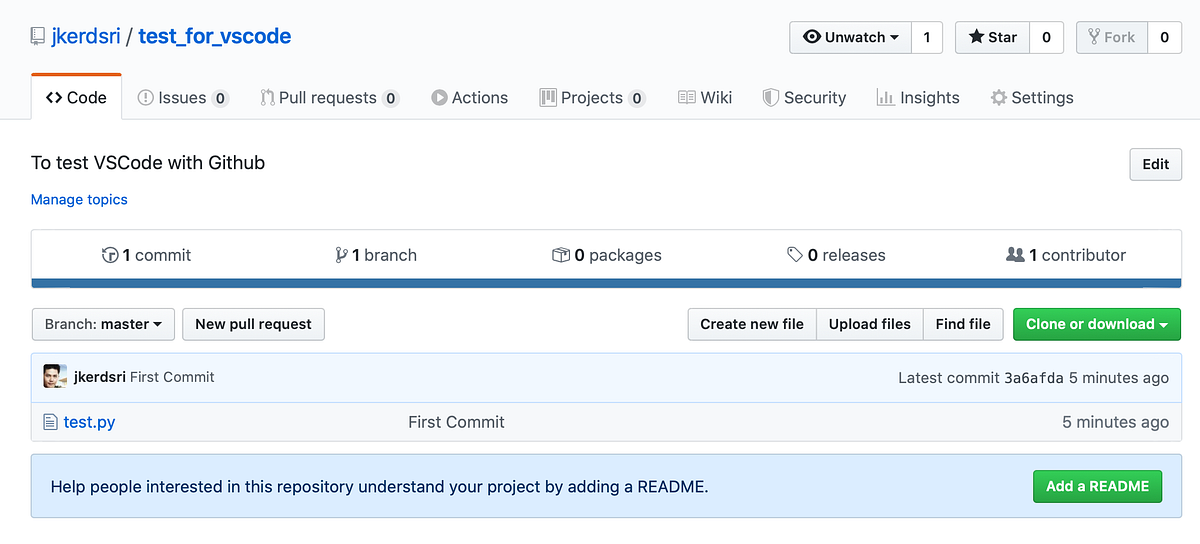Screen dimensions: 1200x544
Task: Click the commits history clock icon
Action: point(110,255)
